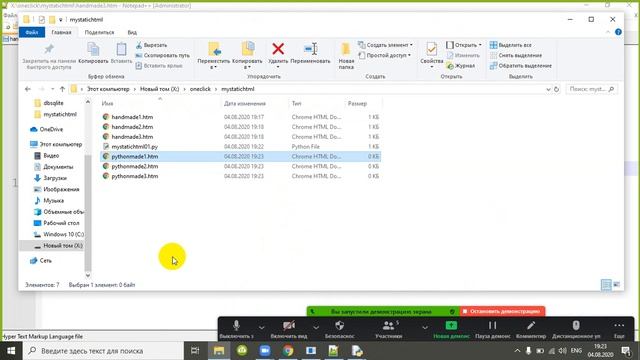Viewport: 640px width, 360px height.
Task: Open Свойства properties
Action: 431,55
